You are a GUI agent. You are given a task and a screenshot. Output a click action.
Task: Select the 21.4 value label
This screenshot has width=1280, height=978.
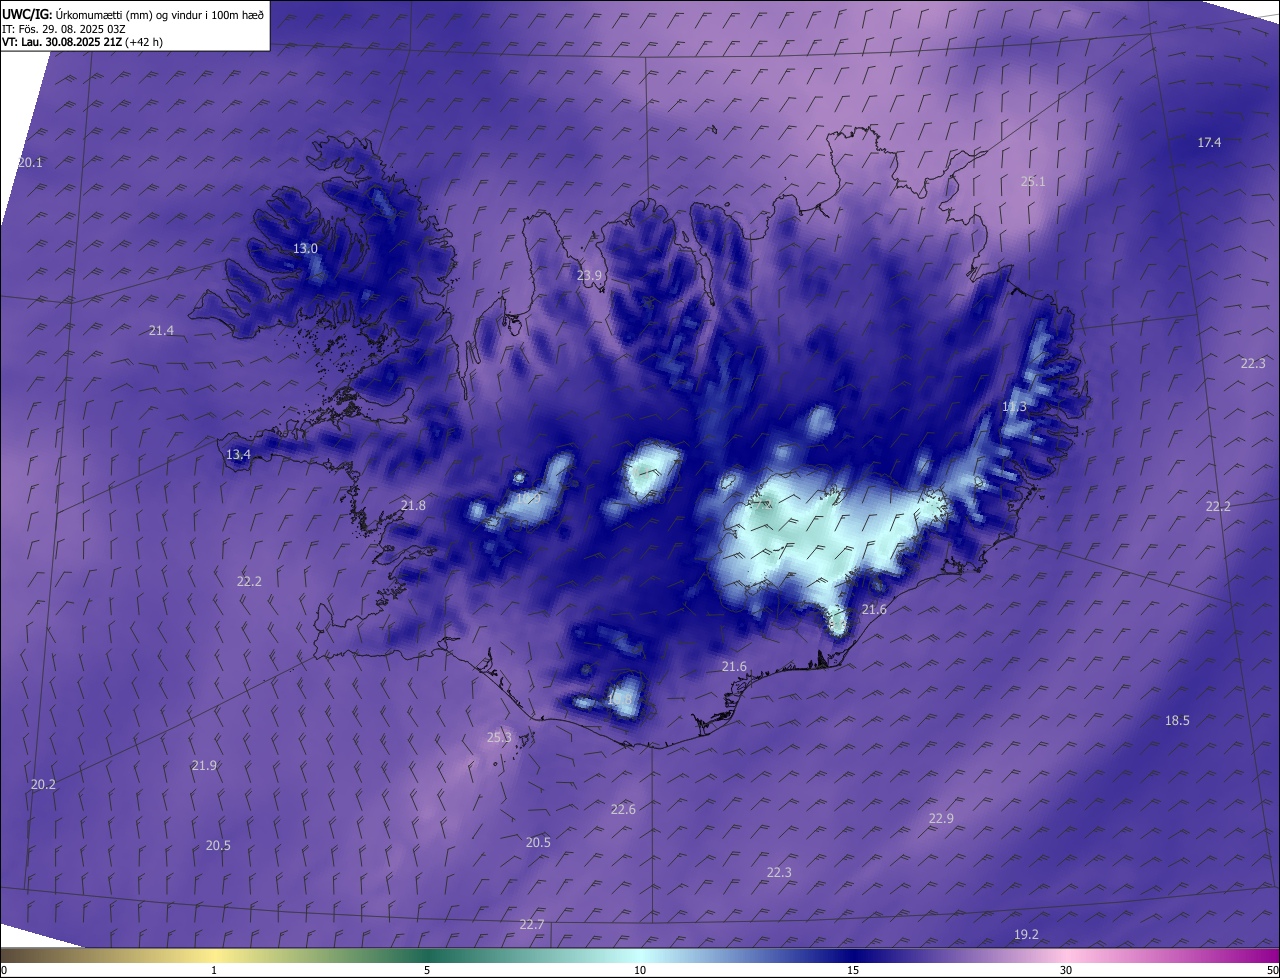coord(161,330)
